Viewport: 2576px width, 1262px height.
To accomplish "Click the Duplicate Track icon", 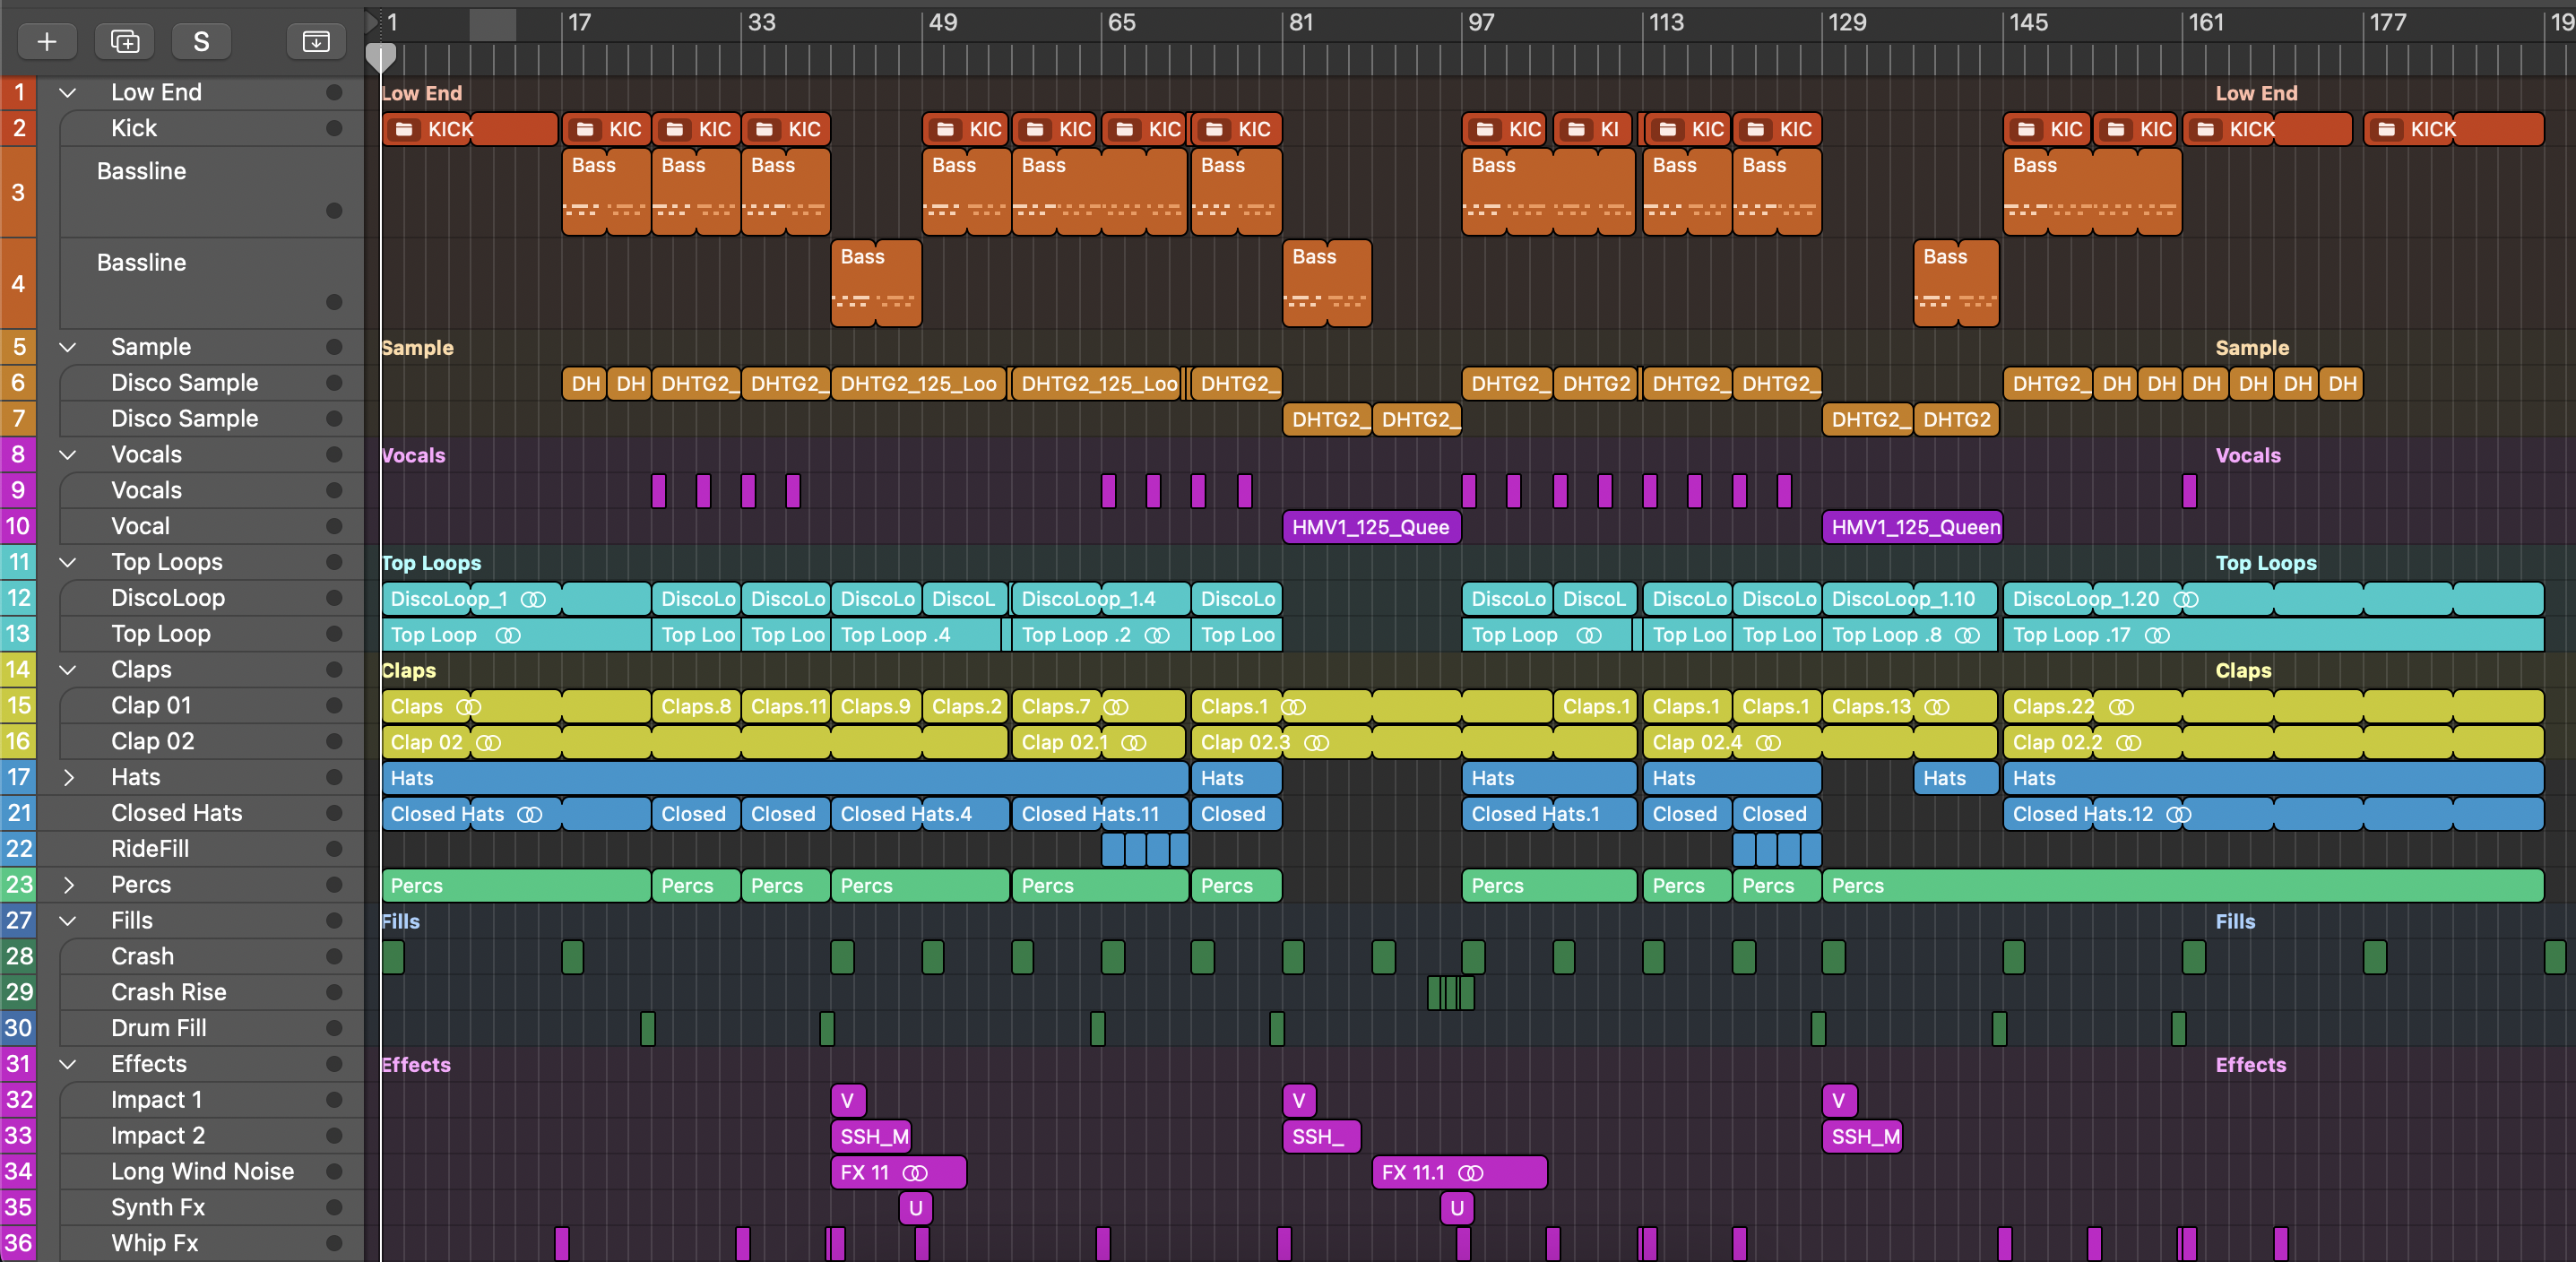I will [125, 41].
